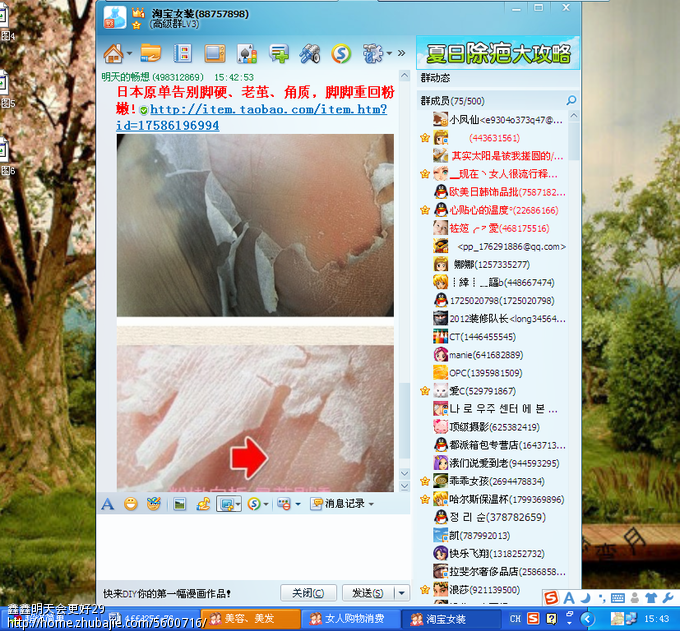Show more toolbar items via double chevron
Image resolution: width=680 pixels, height=631 pixels.
pyautogui.click(x=402, y=53)
